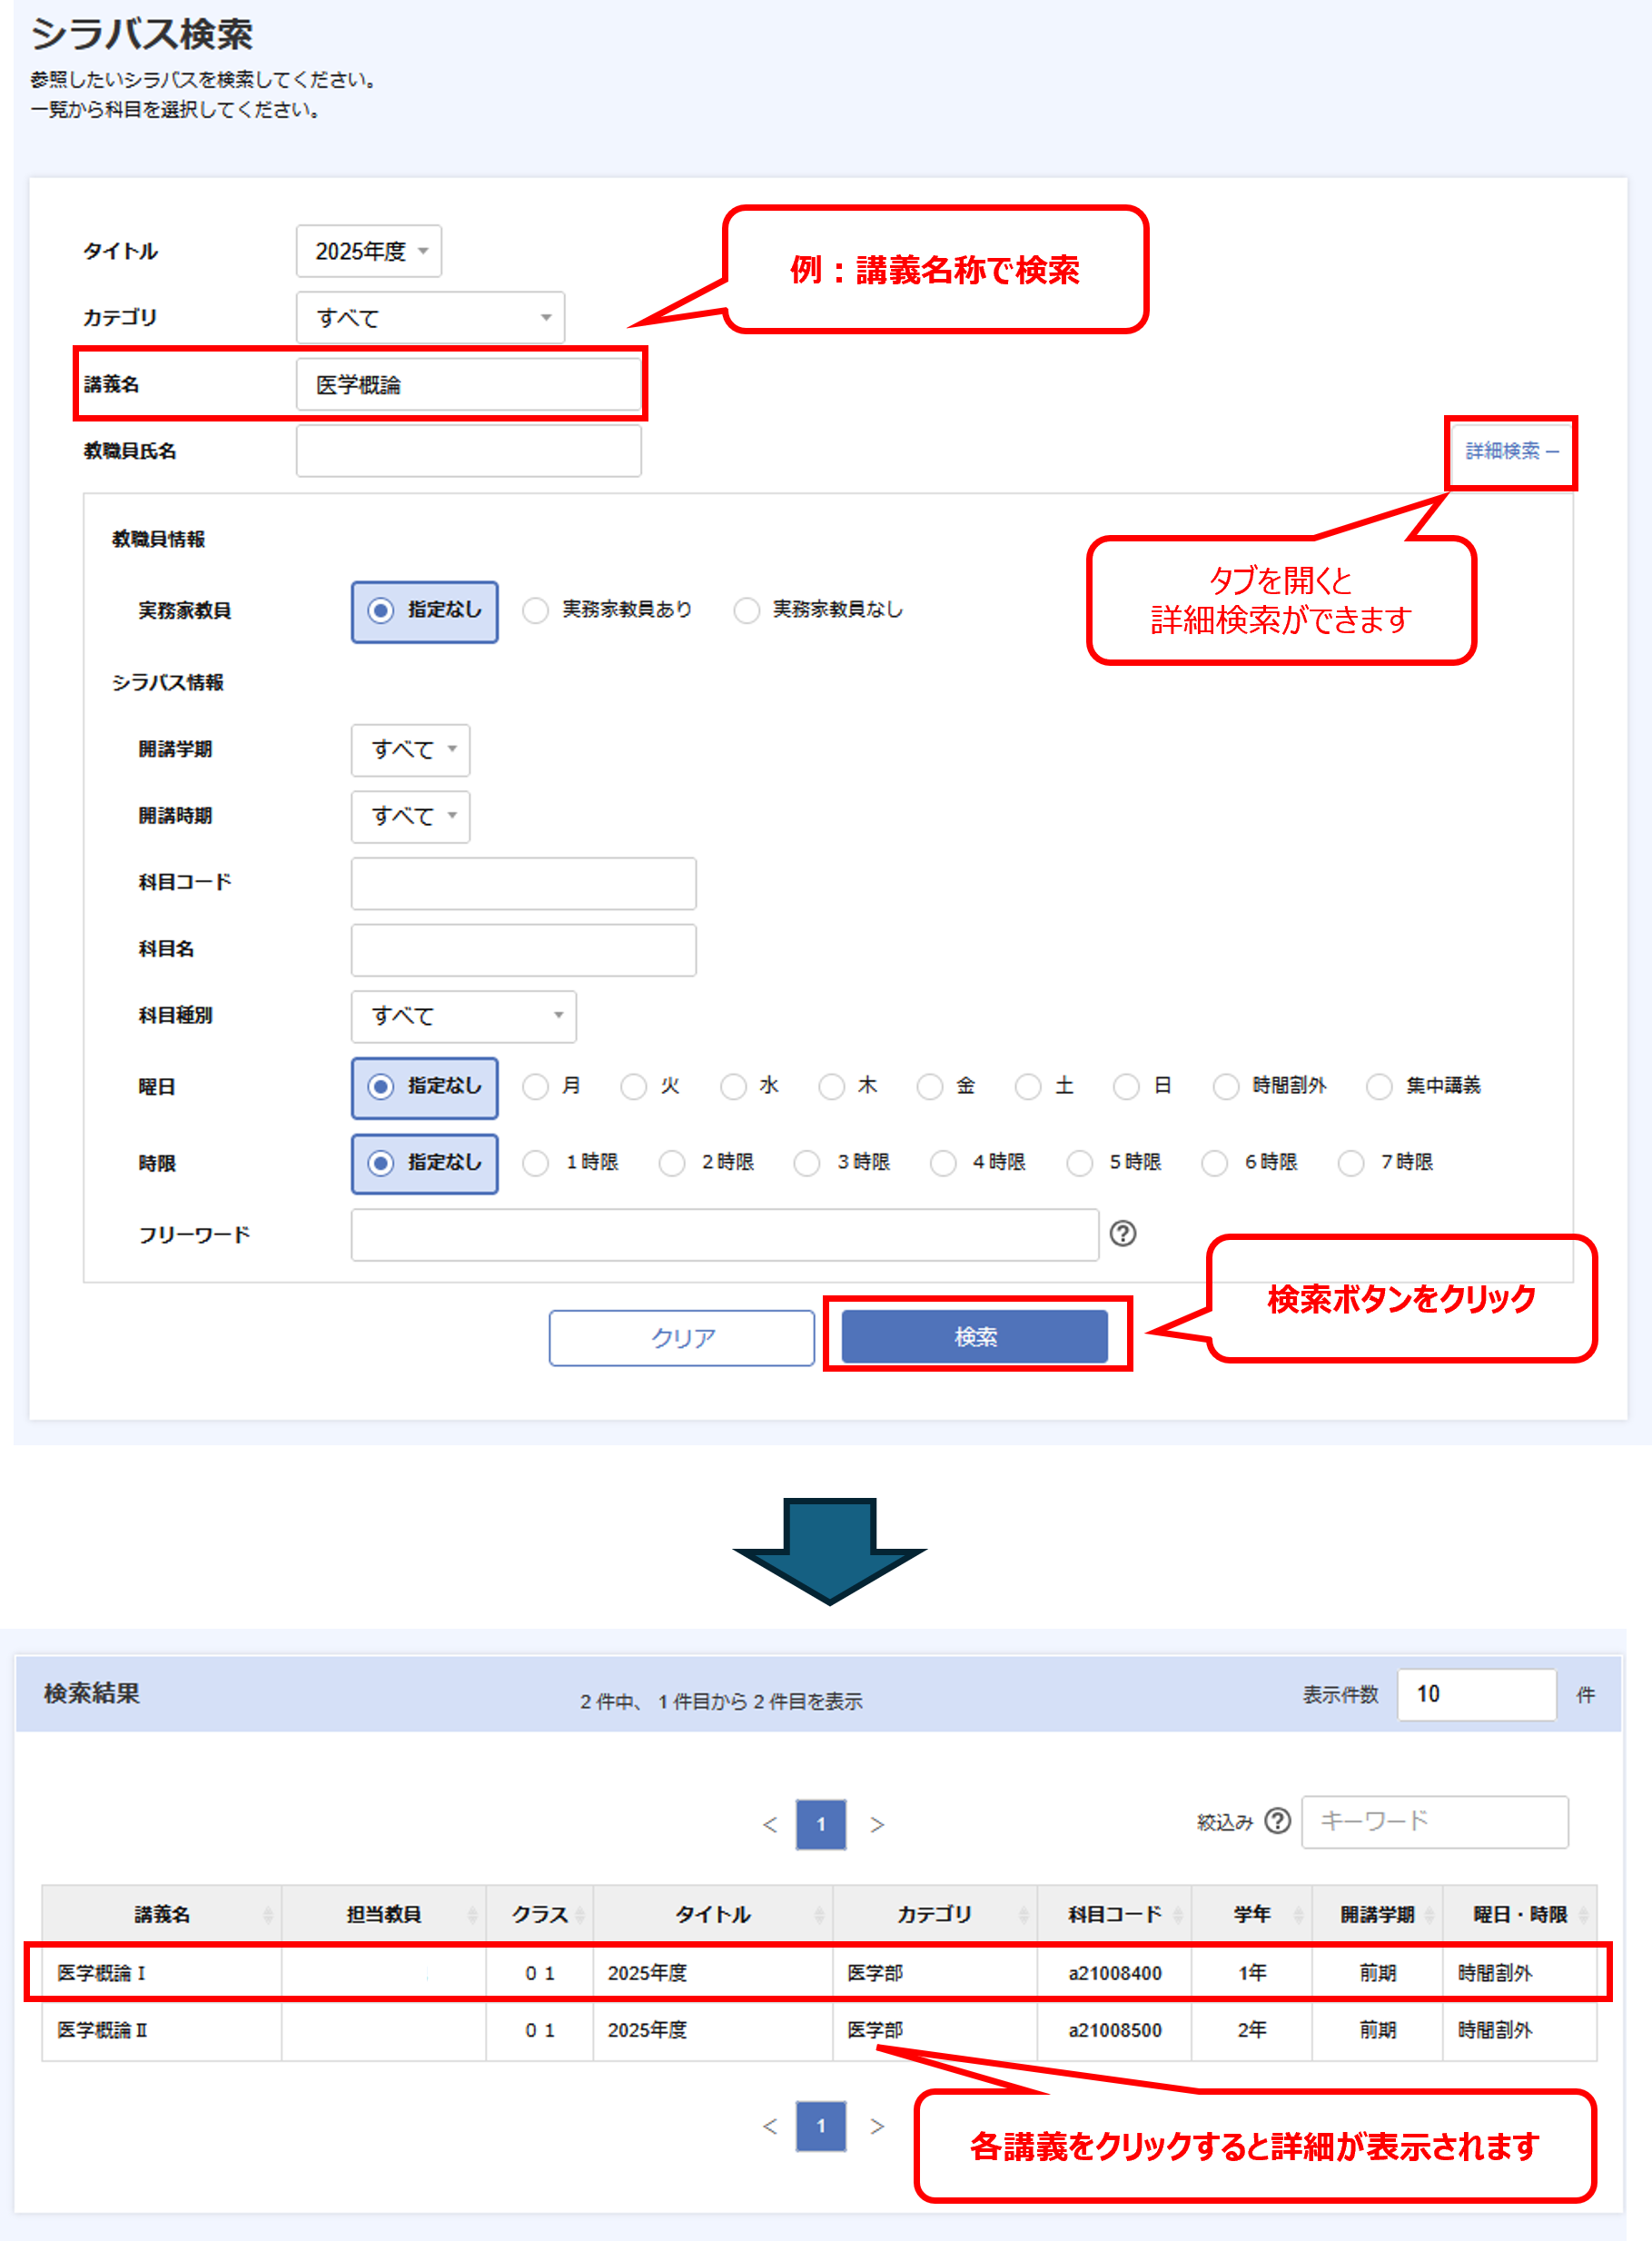Sort results by 学年 column sort icon
This screenshot has width=1652, height=2241.
[x=1298, y=1914]
